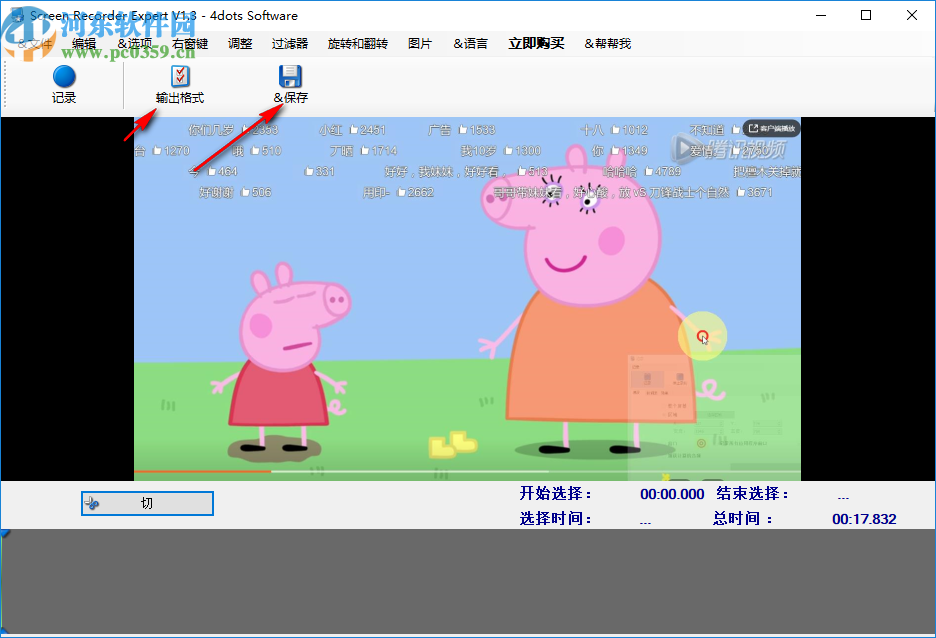
Task: Open the 图片 picture menu
Action: [420, 43]
